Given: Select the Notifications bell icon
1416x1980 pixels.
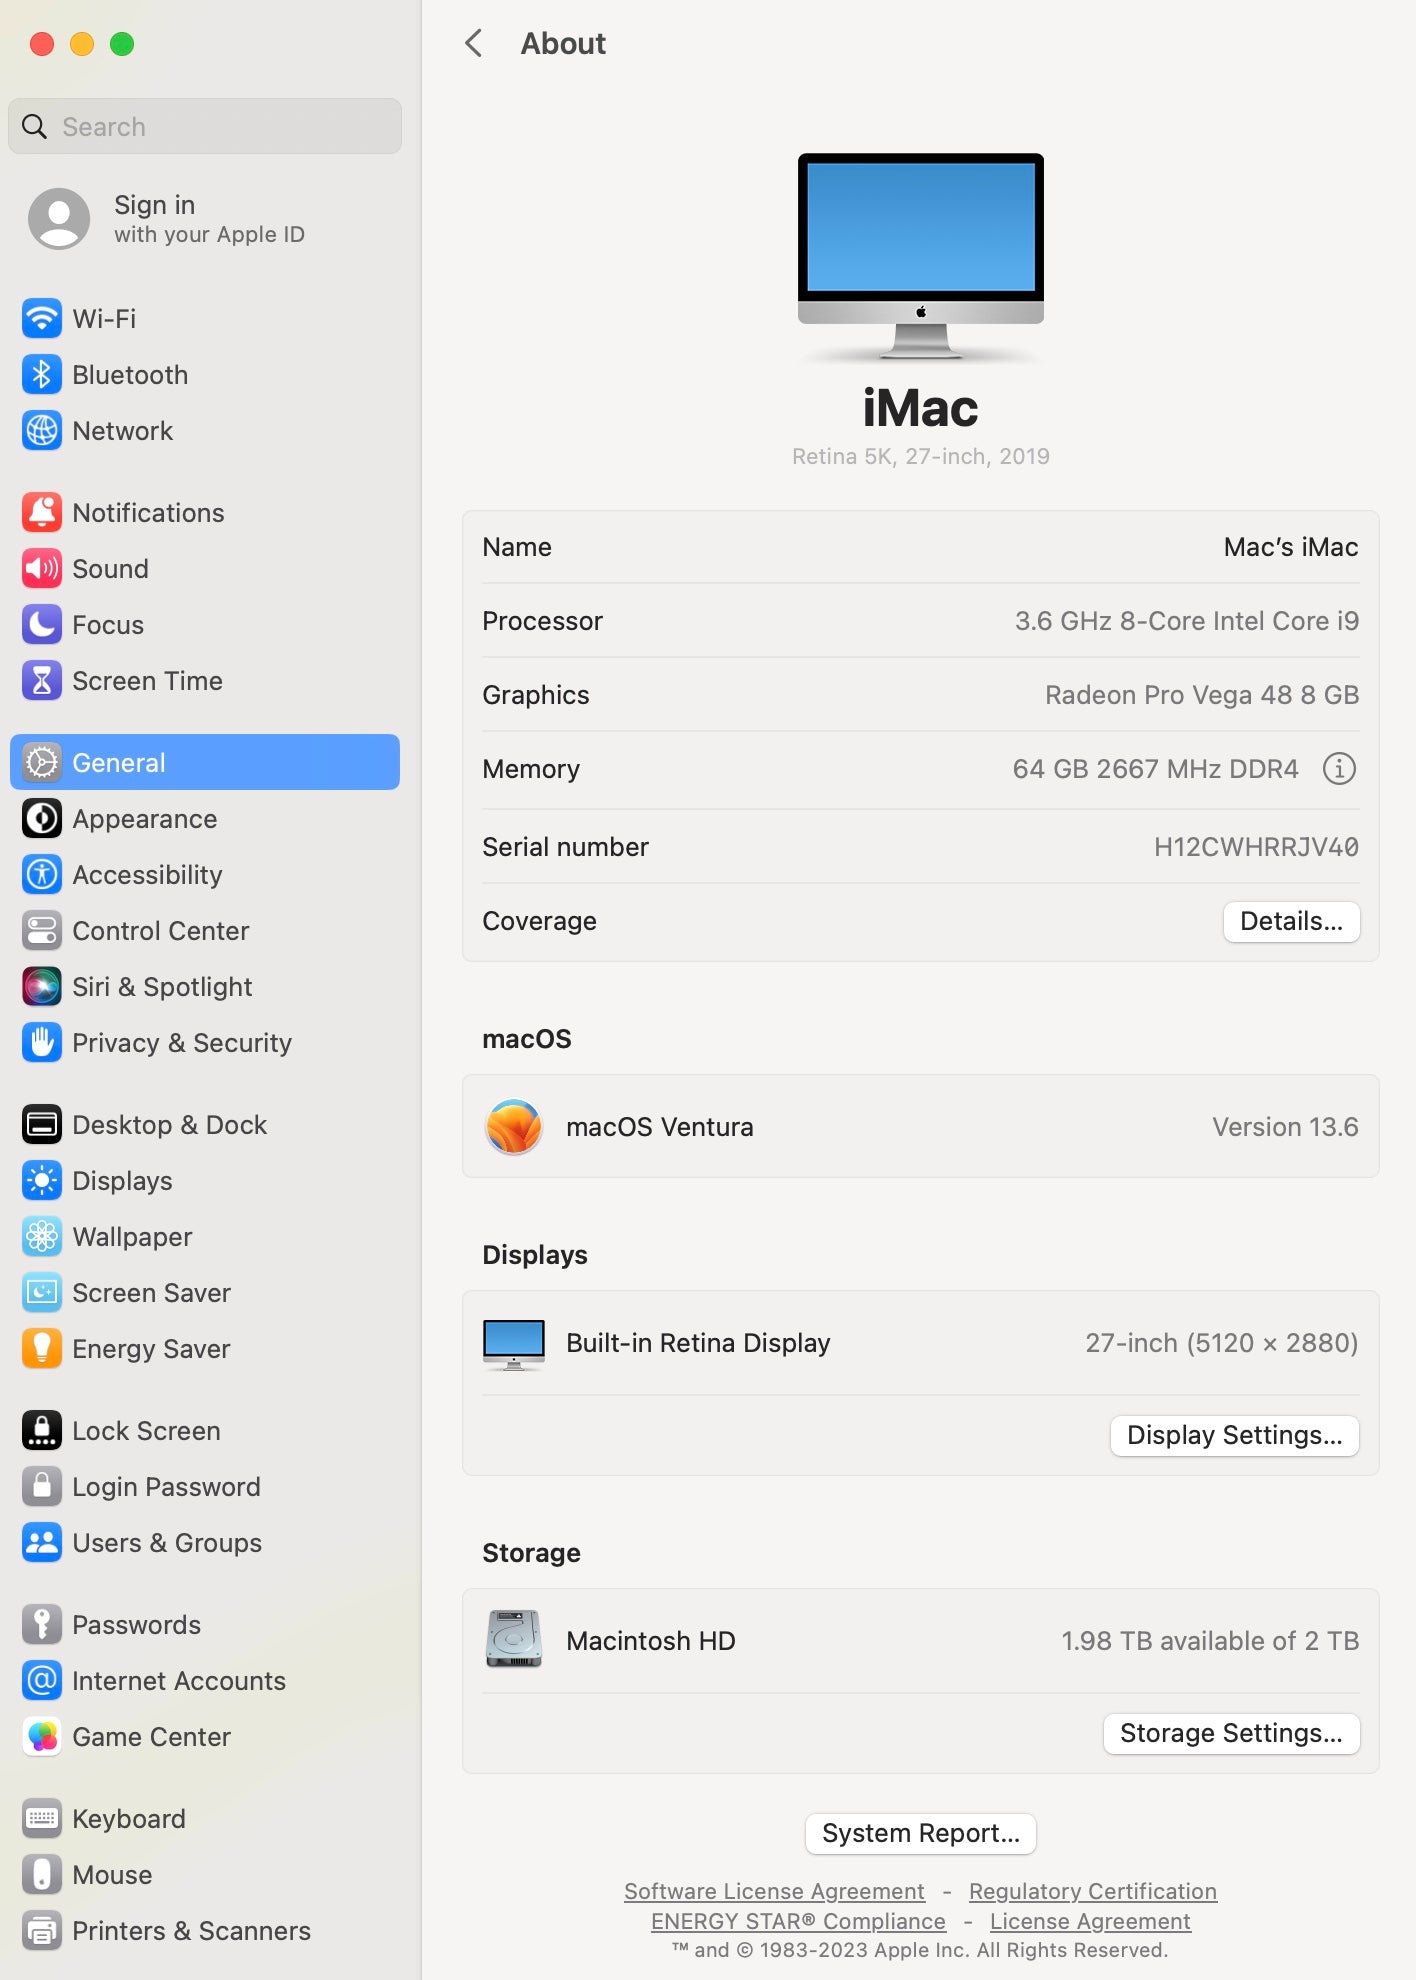Looking at the screenshot, I should pos(42,513).
